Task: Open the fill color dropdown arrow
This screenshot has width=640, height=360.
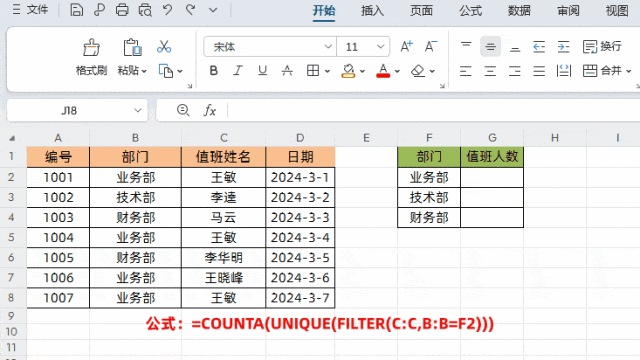Action: [x=362, y=71]
